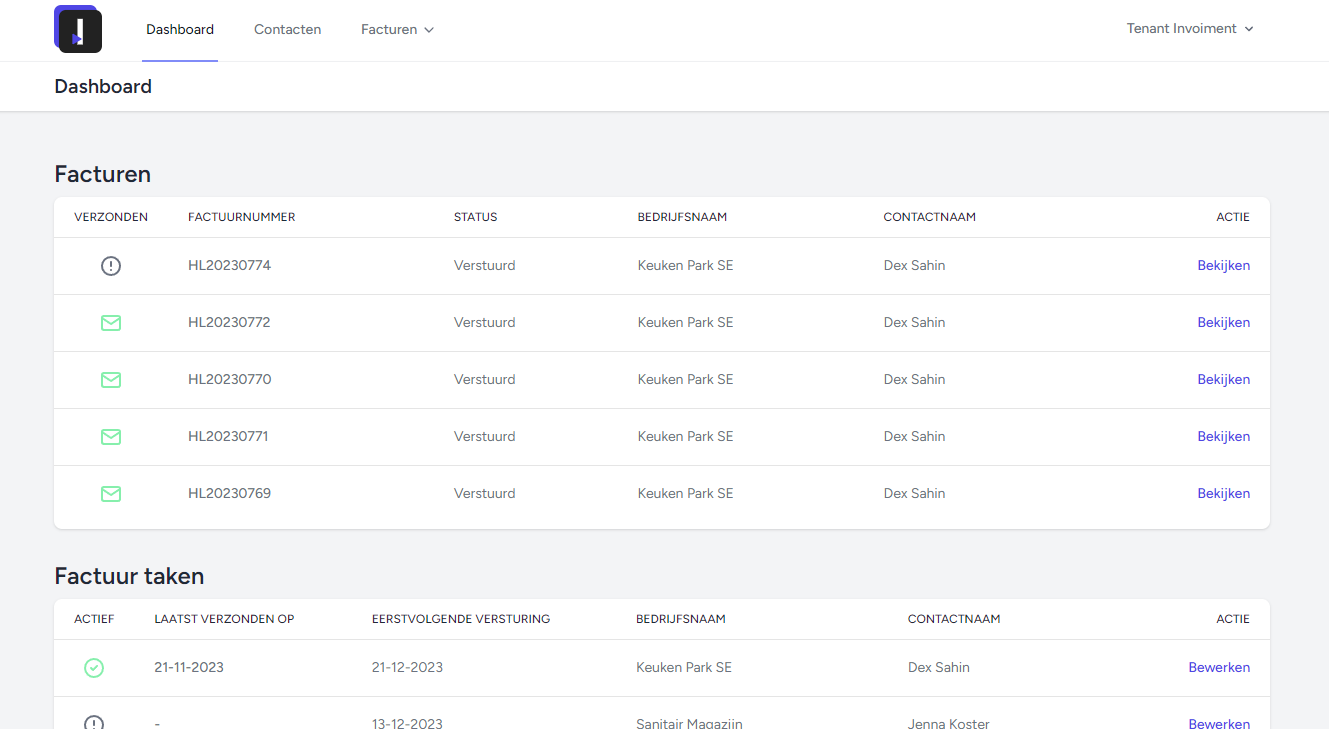The width and height of the screenshot is (1329, 729).
Task: Click sent envelope icon for HL20230771
Action: click(x=111, y=437)
